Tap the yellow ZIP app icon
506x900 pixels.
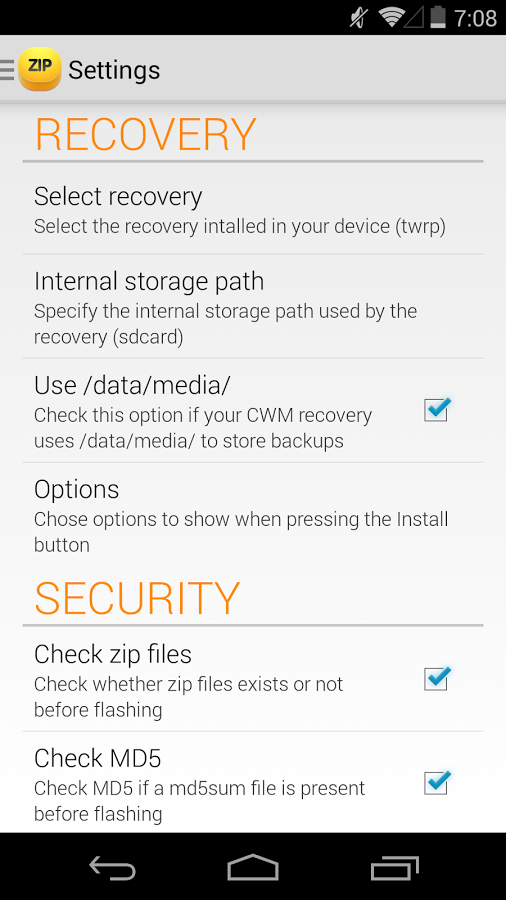point(40,69)
